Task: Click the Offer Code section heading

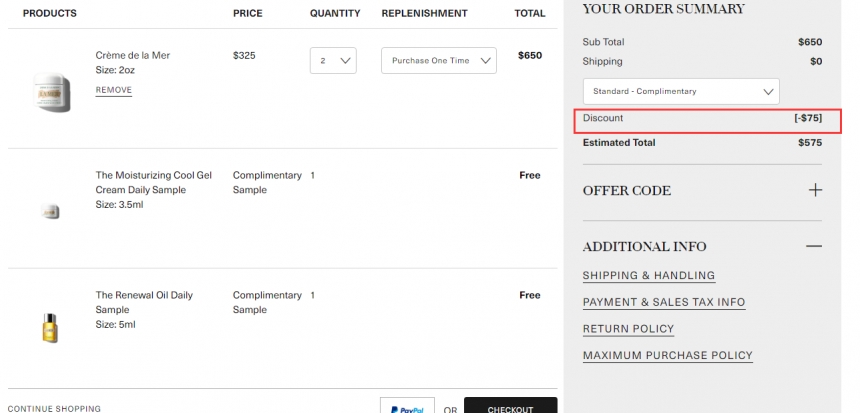Action: point(626,191)
